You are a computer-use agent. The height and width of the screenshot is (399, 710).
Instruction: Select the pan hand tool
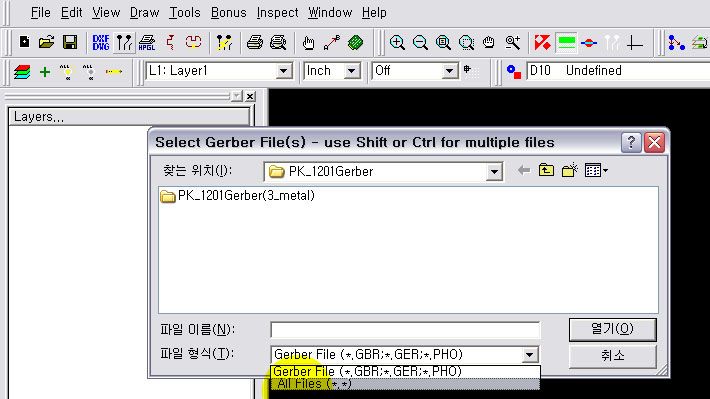coord(489,43)
